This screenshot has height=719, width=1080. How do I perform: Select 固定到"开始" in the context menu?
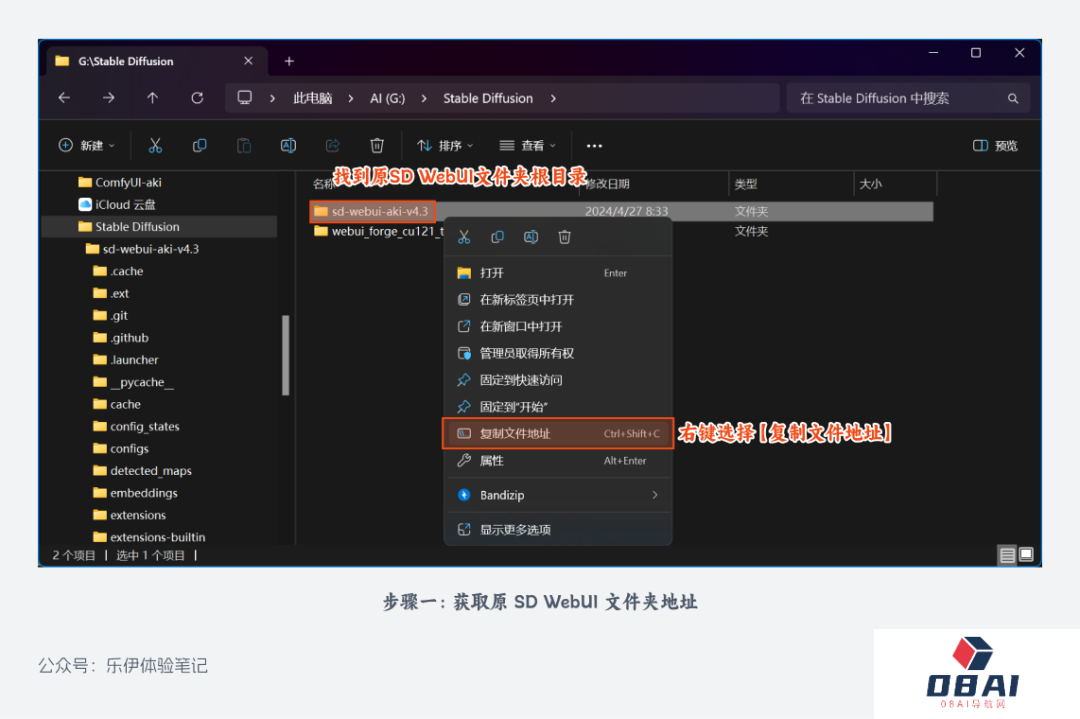coord(558,406)
